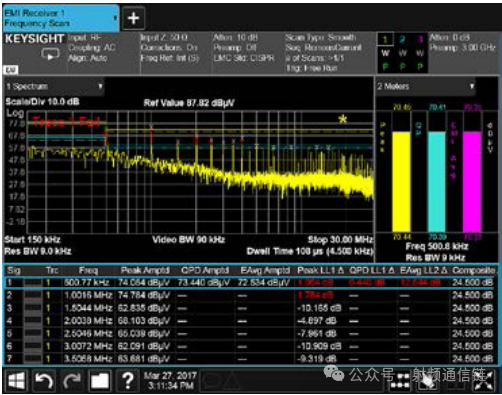Click the Peak LL1 Δ column header
The image size is (502, 395).
[x=320, y=270]
